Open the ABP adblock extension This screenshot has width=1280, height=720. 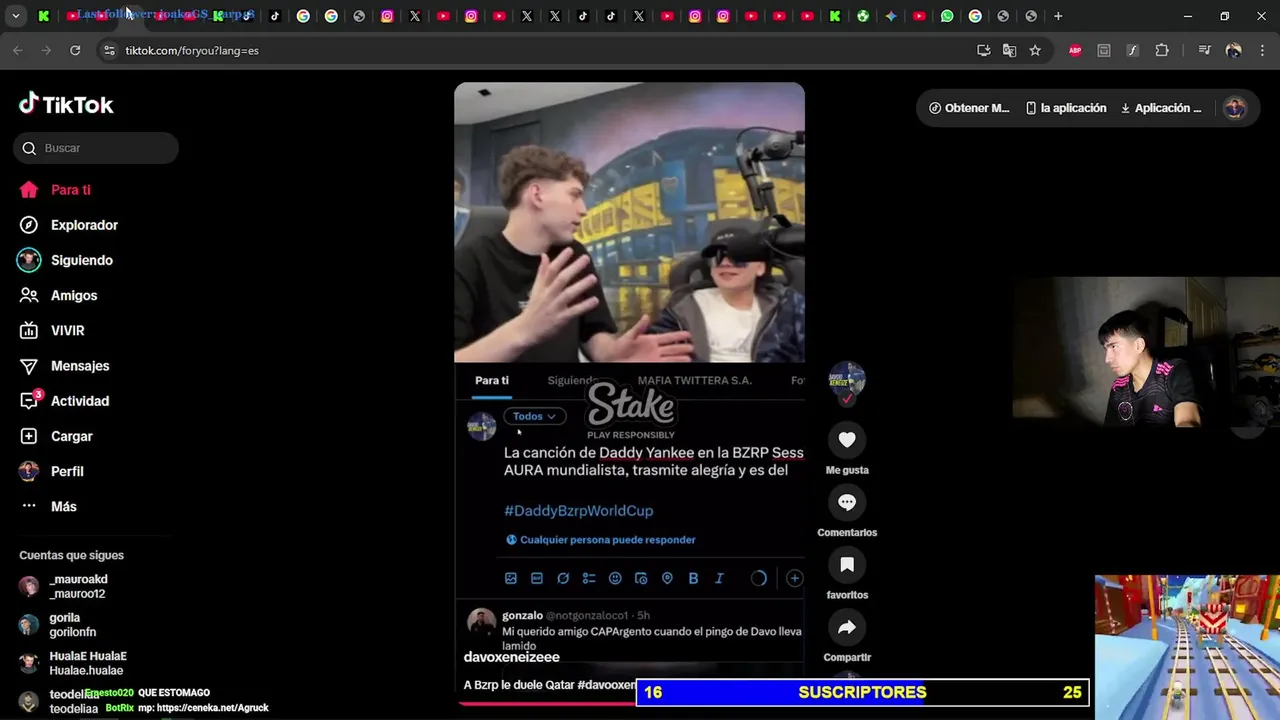click(1075, 50)
